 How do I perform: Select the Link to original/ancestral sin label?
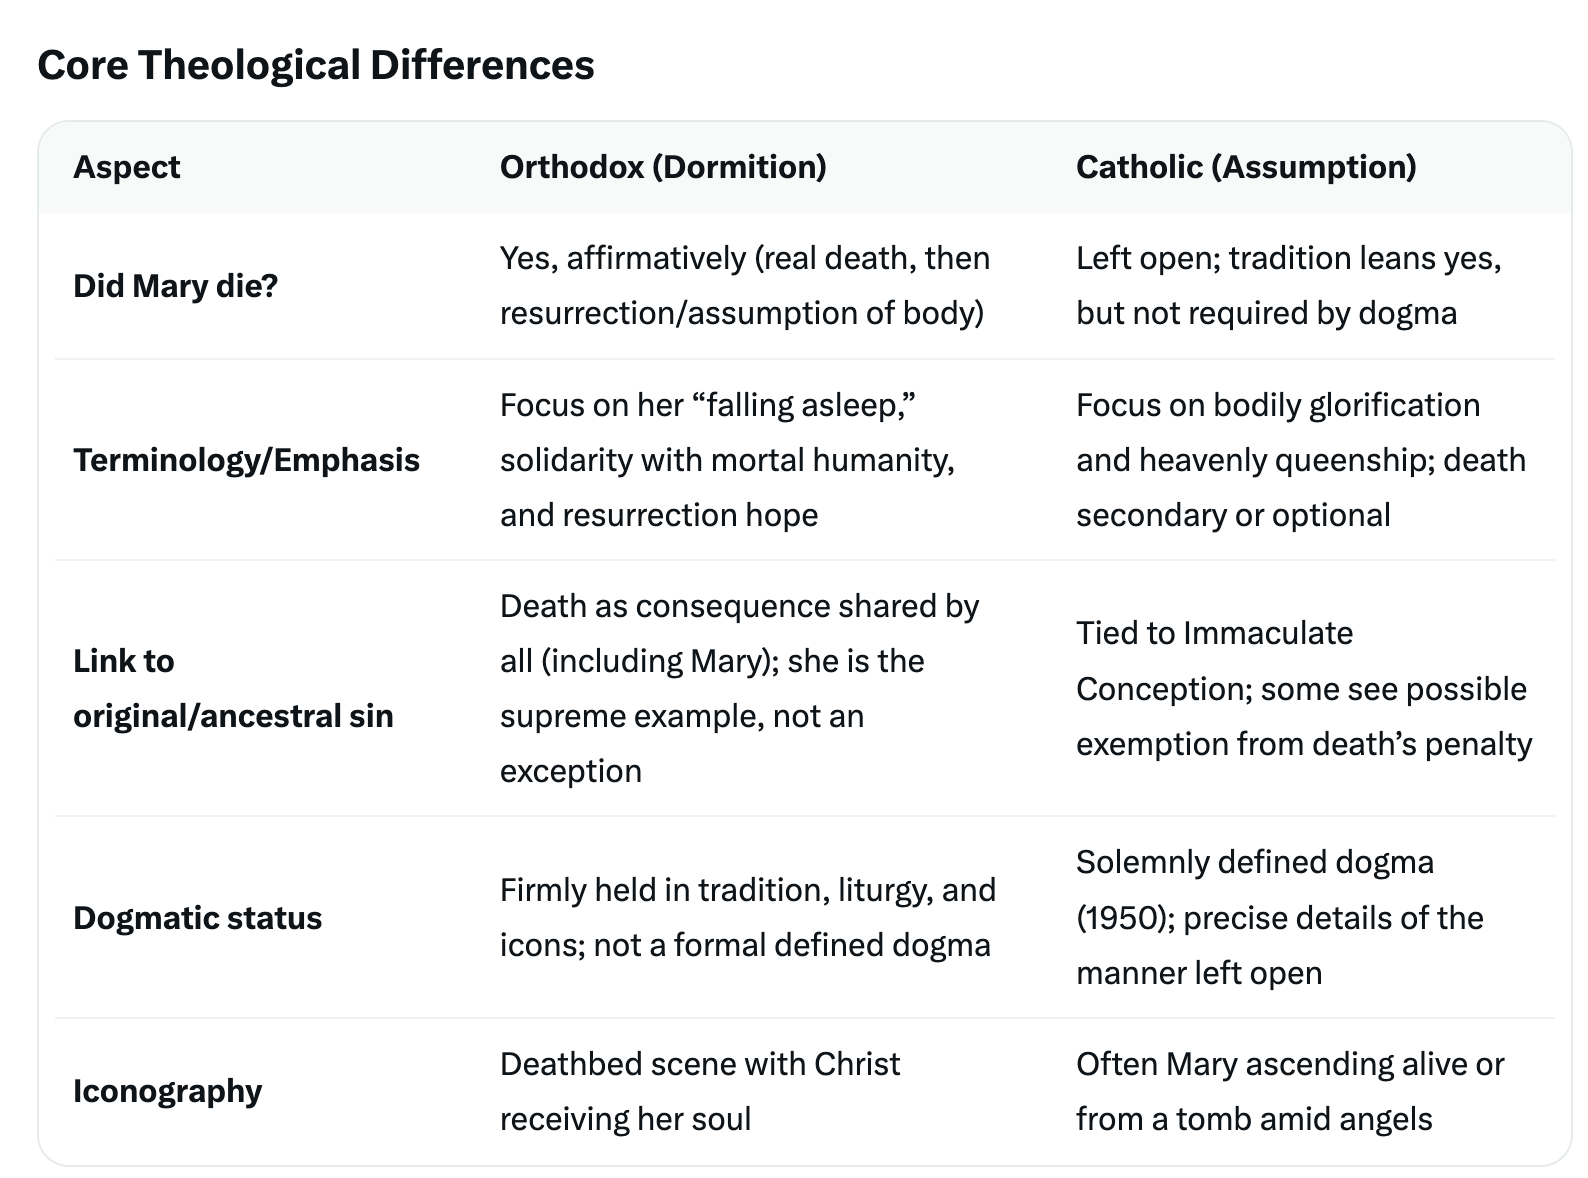coord(233,688)
